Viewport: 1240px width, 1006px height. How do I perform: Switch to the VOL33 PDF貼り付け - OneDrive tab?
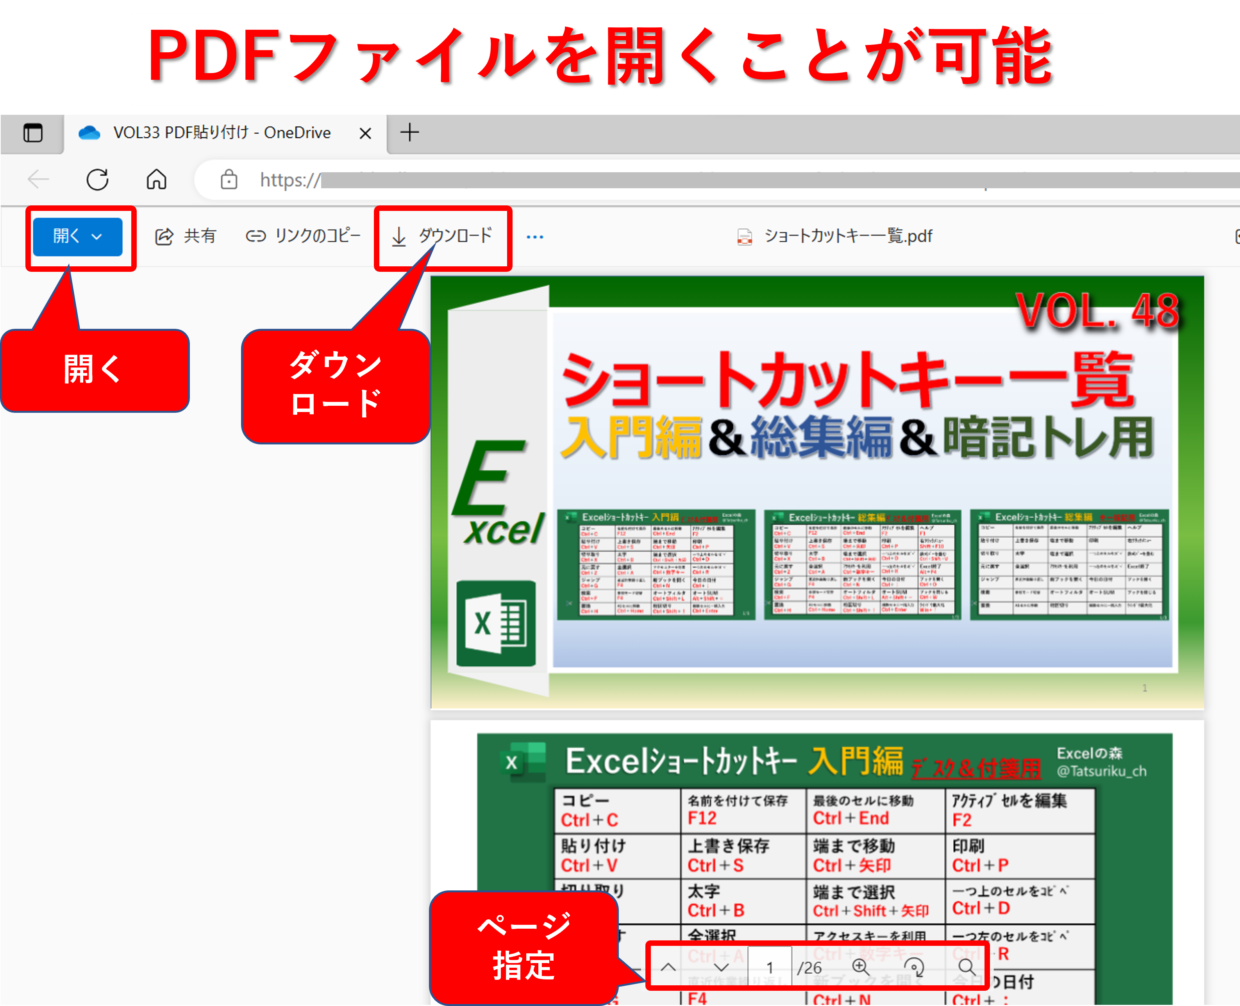226,133
